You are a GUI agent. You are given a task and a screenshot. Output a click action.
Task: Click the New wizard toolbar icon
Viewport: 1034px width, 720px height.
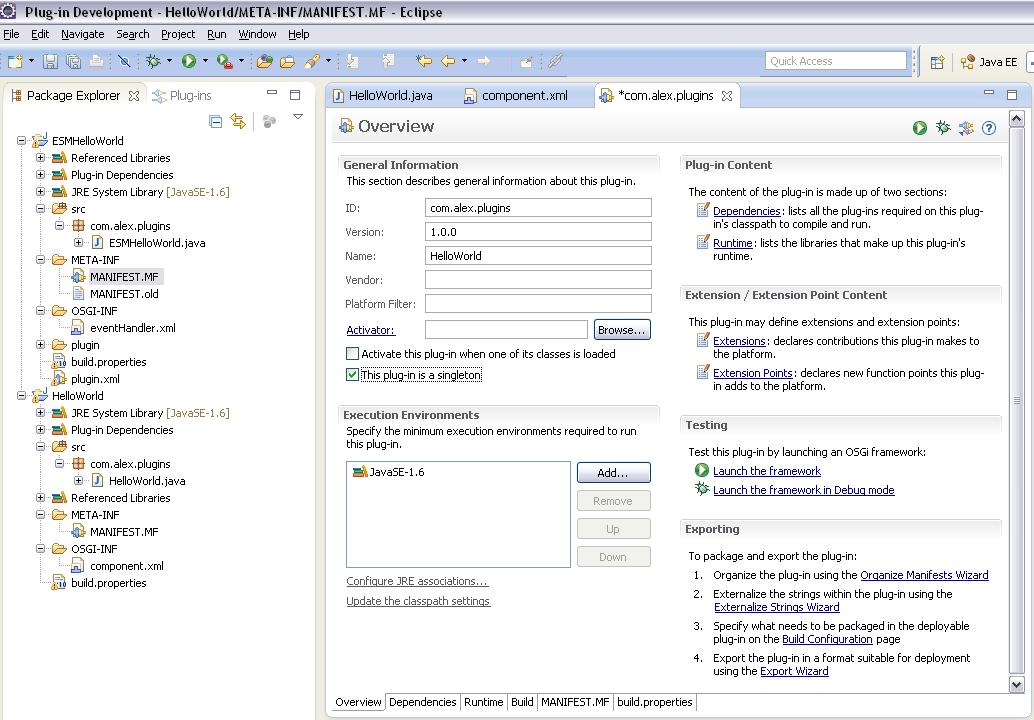tap(15, 61)
